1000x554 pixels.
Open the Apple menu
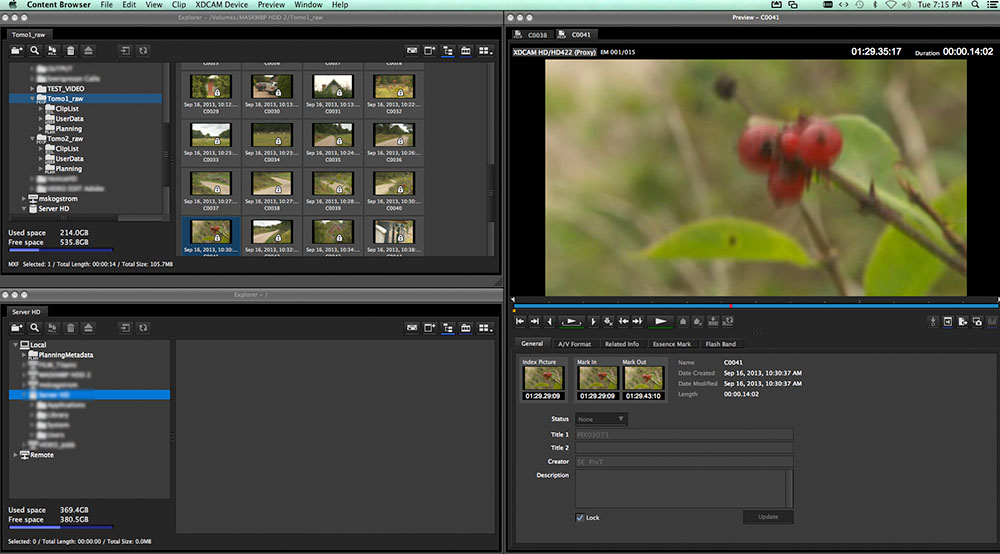[x=12, y=4]
